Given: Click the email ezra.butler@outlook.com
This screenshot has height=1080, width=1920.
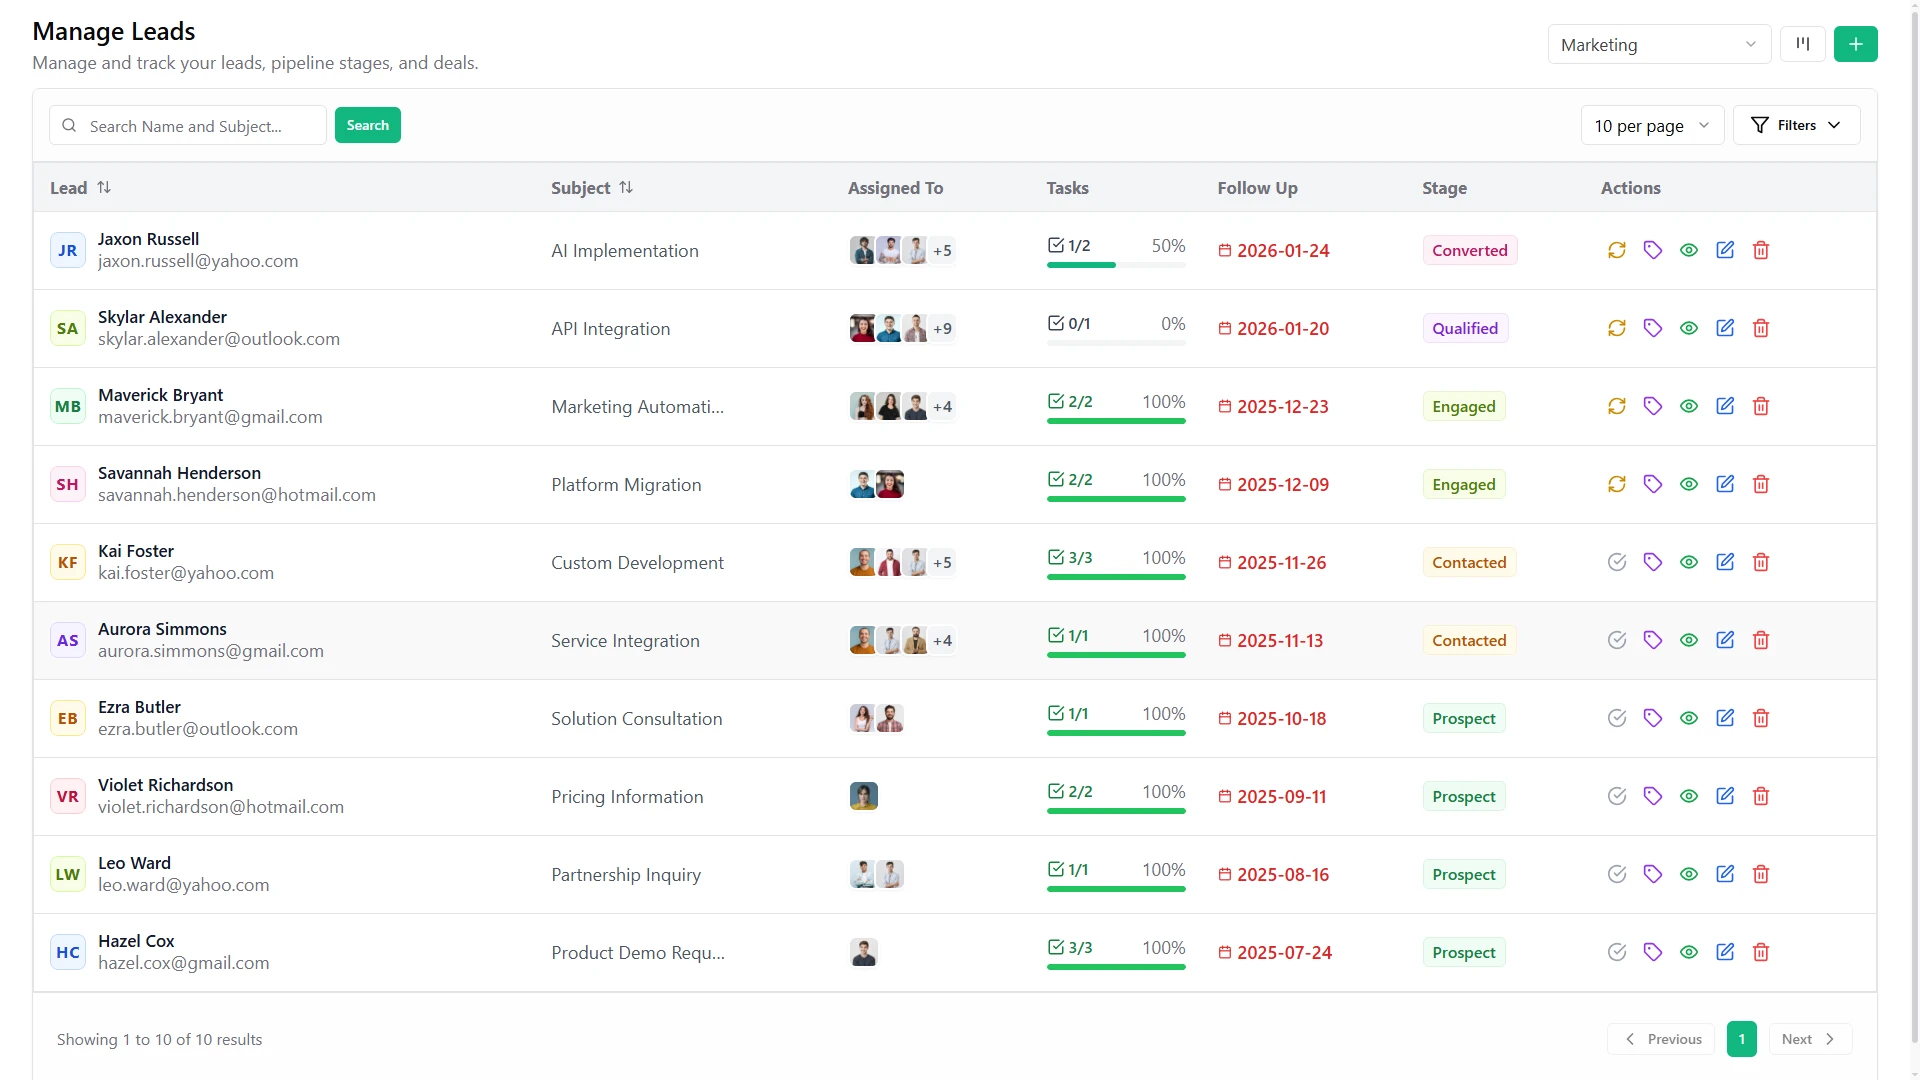Looking at the screenshot, I should 198,729.
